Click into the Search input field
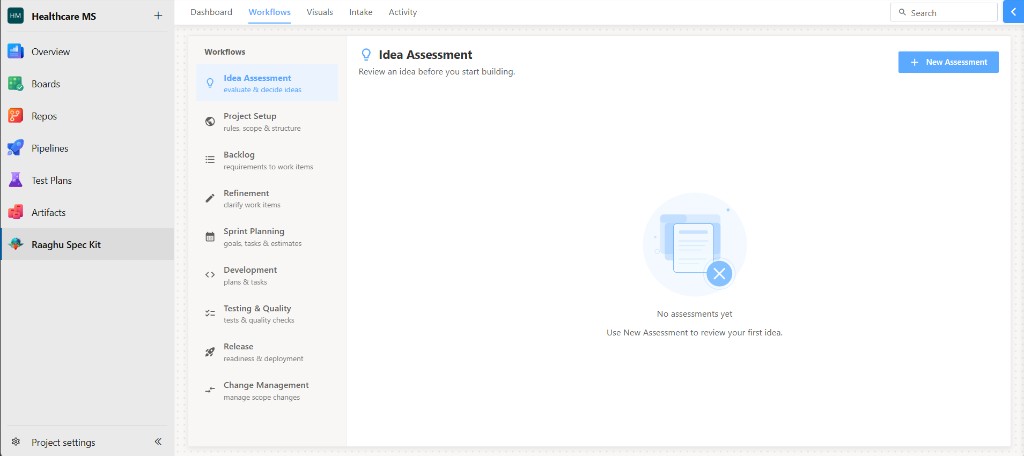Viewport: 1024px width, 456px height. [944, 12]
